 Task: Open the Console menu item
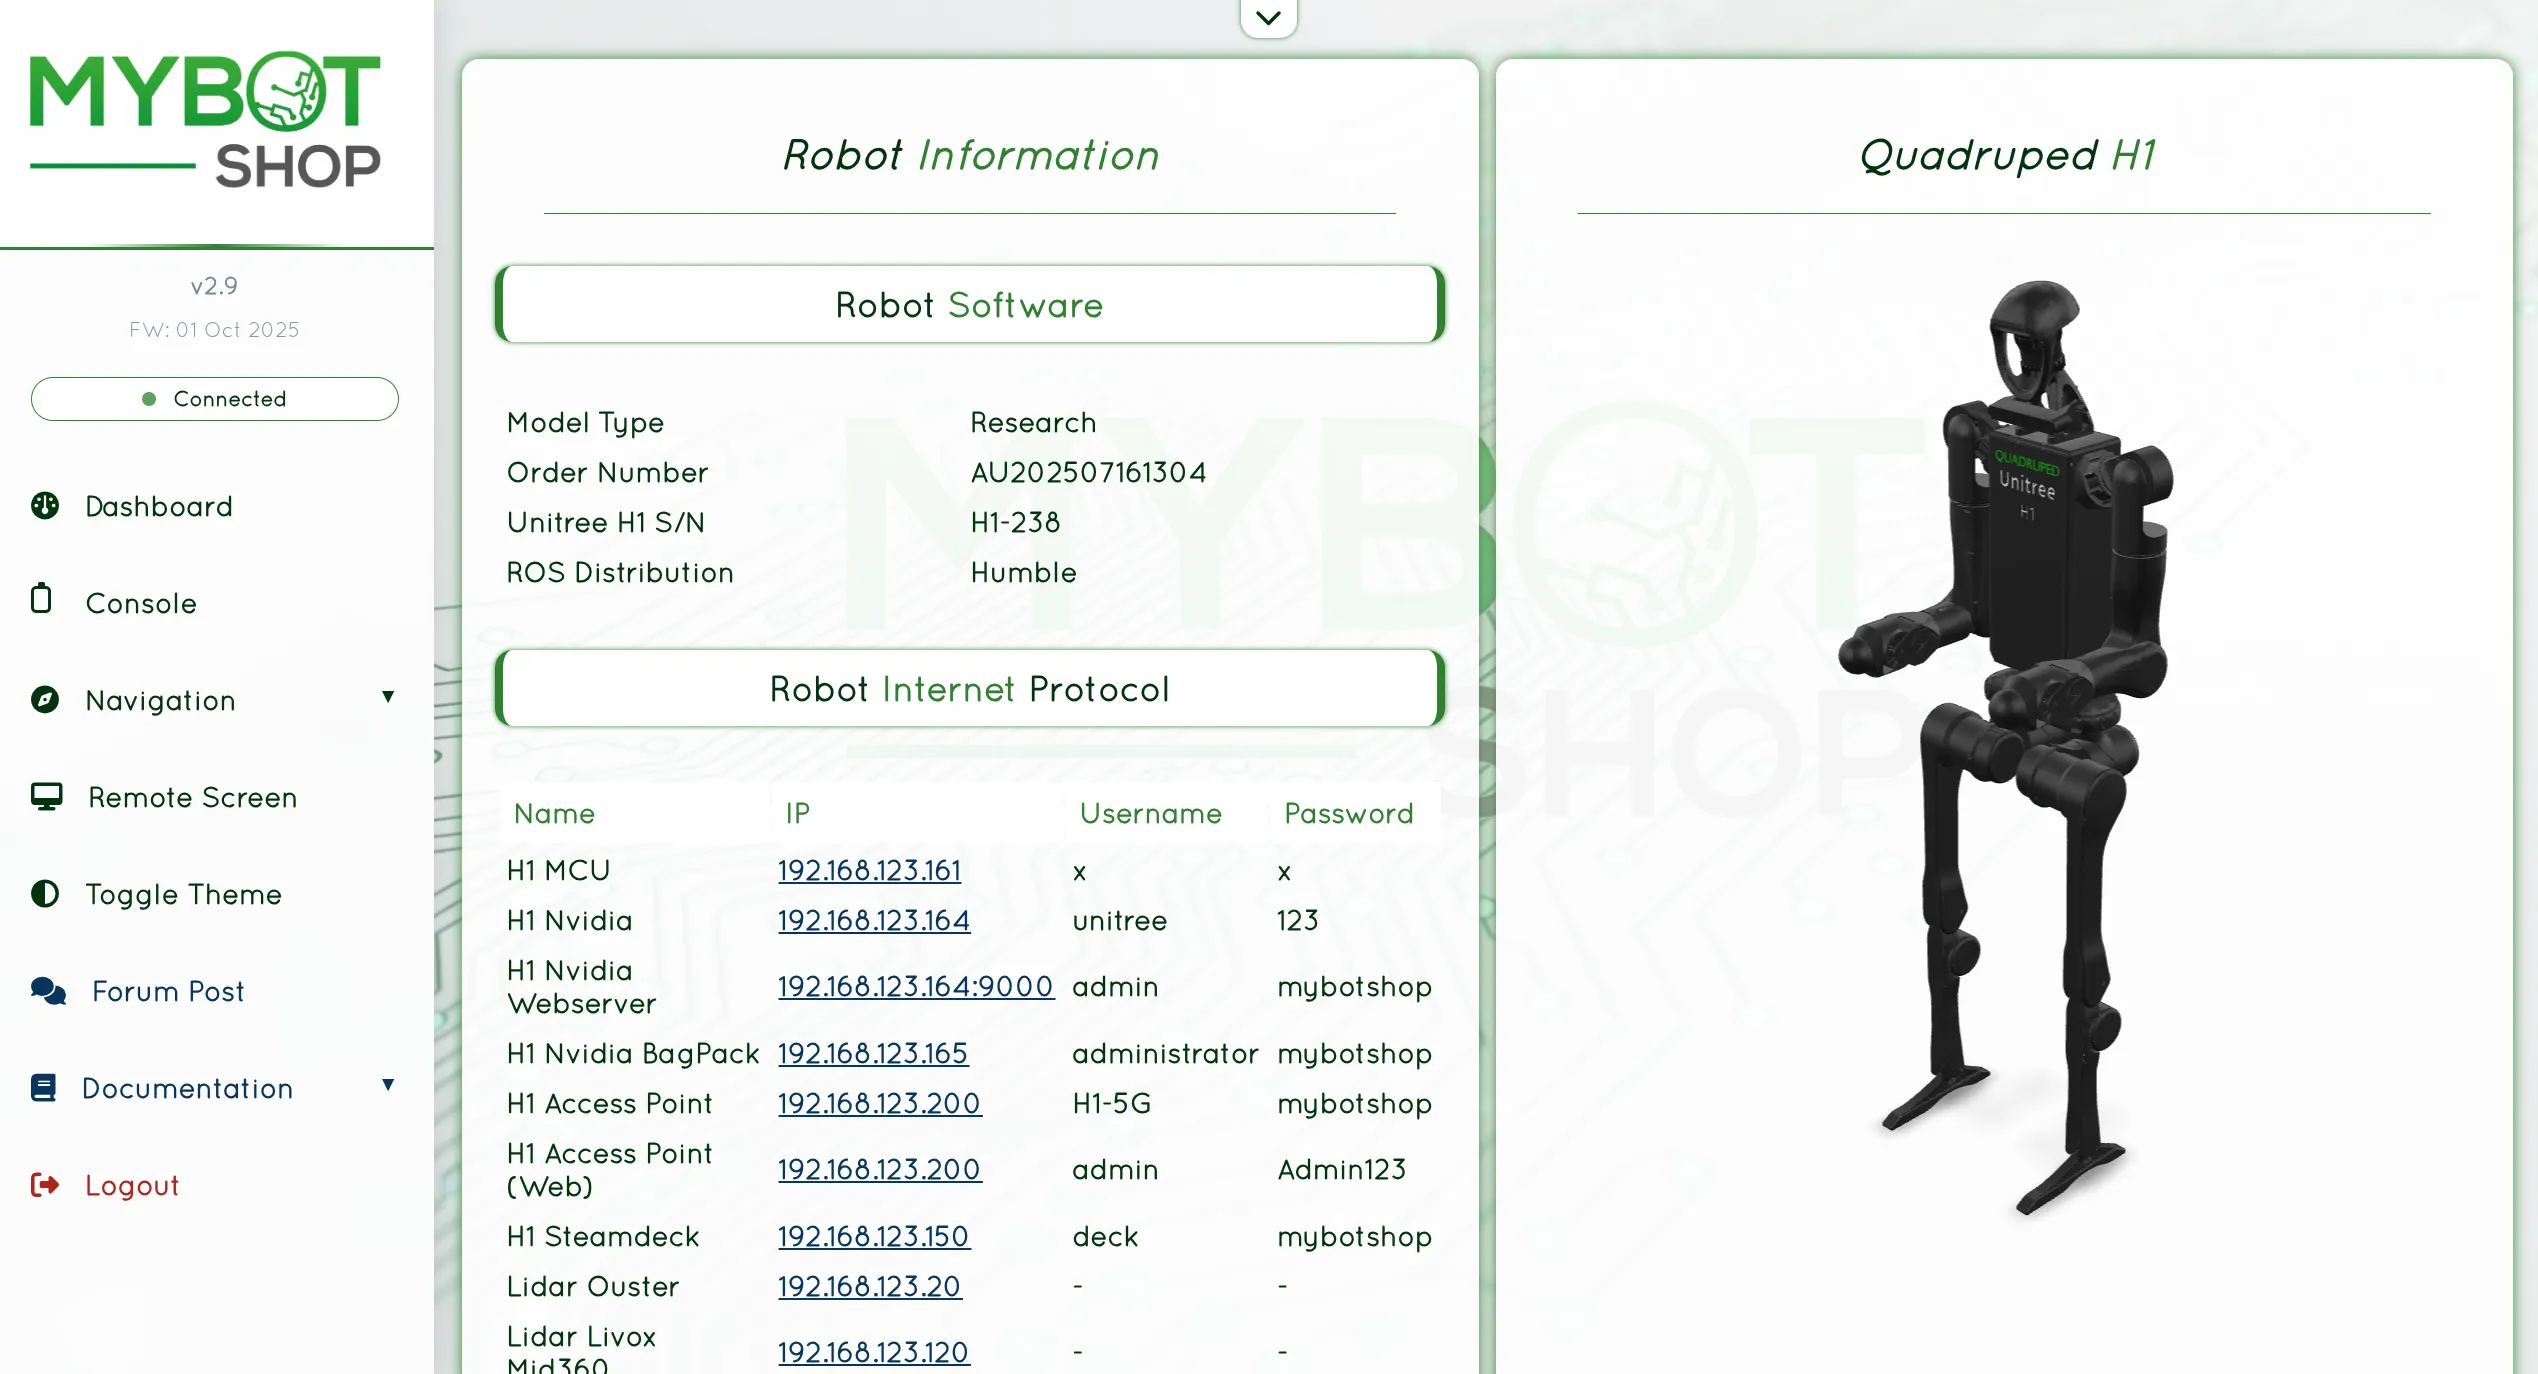click(141, 603)
